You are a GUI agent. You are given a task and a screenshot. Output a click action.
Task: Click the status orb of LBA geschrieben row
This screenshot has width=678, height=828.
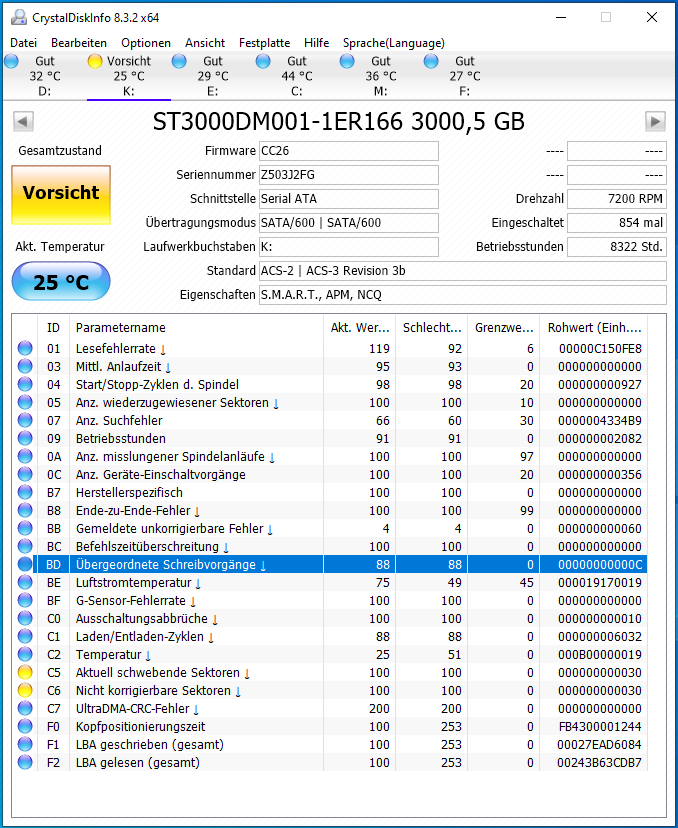pyautogui.click(x=25, y=744)
